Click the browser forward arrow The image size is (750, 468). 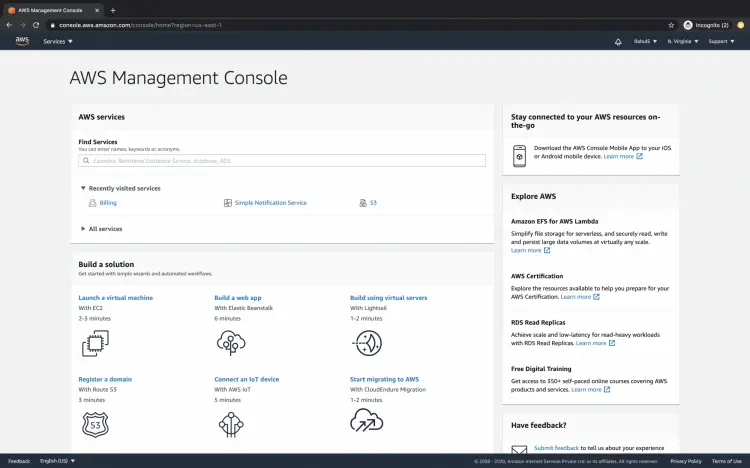pyautogui.click(x=22, y=25)
